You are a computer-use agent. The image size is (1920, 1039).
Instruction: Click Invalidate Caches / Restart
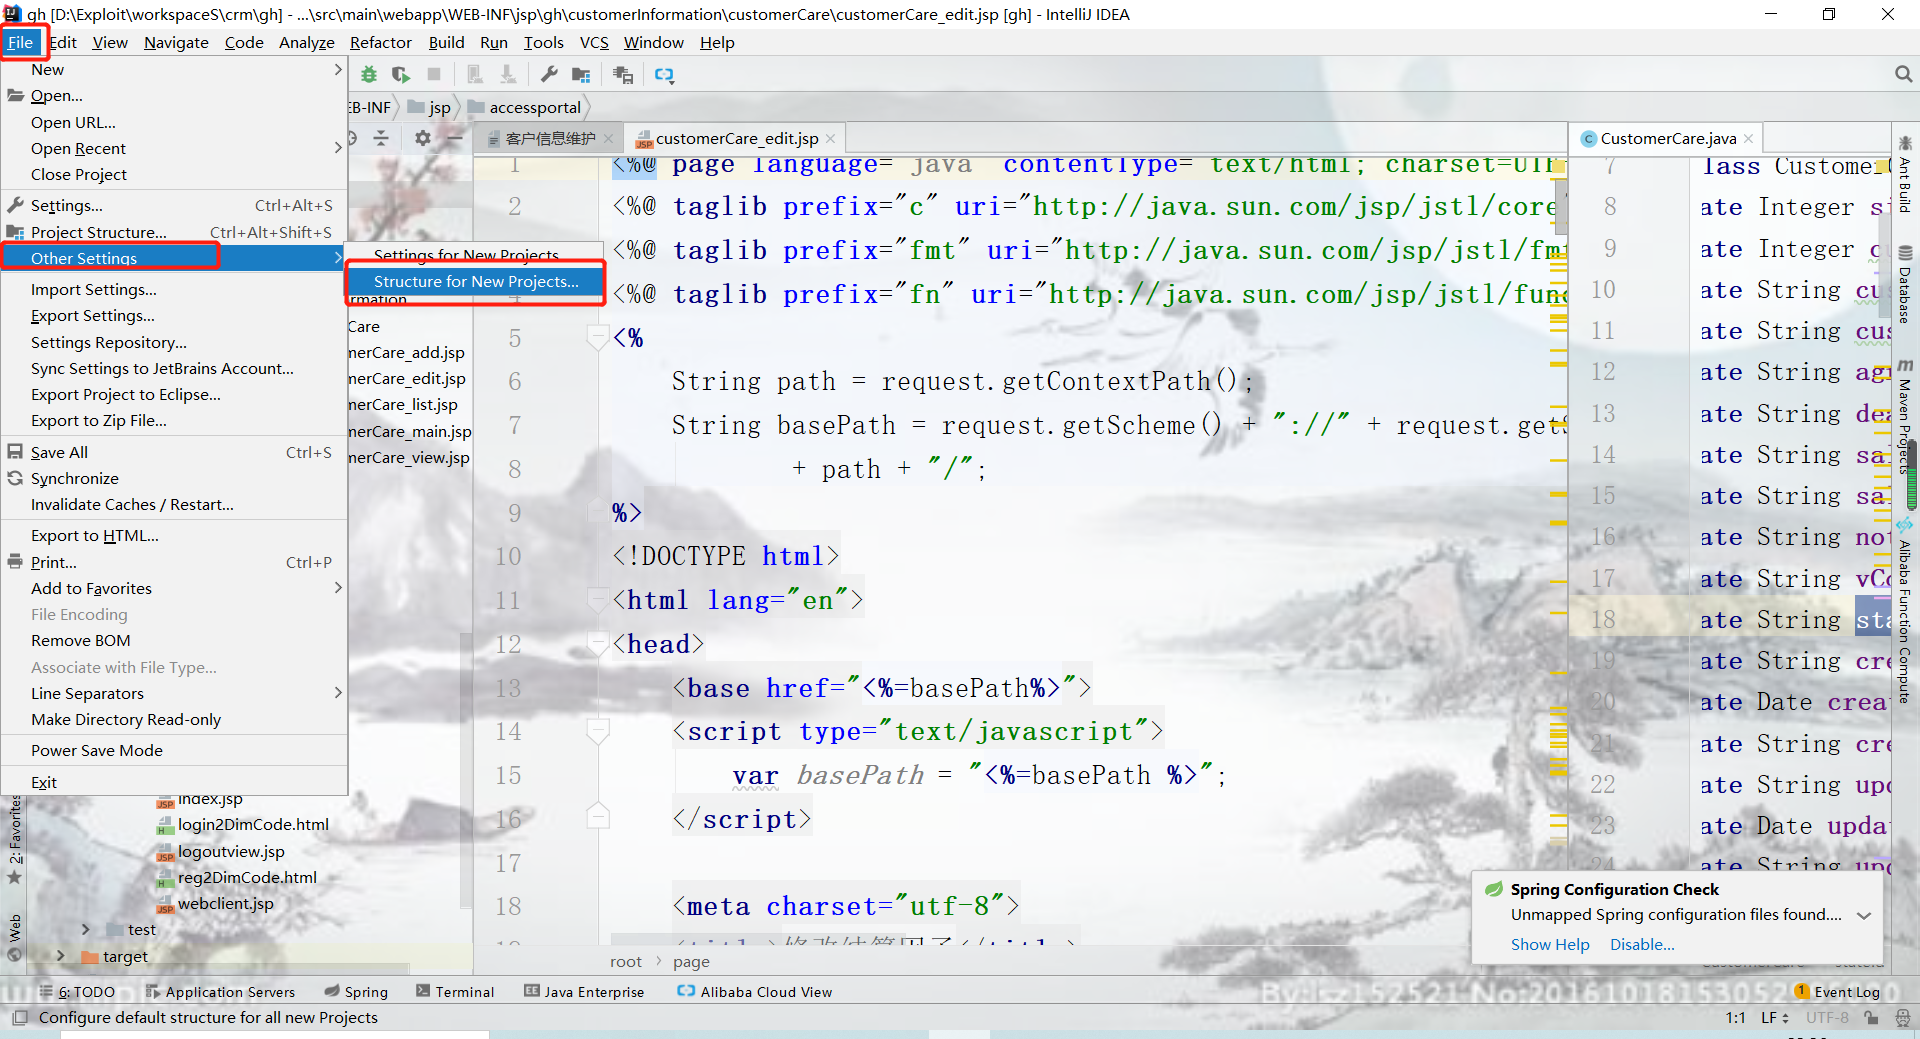pos(132,505)
